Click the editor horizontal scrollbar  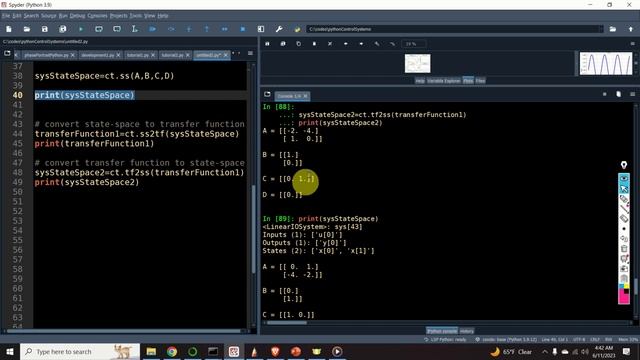pos(124,331)
